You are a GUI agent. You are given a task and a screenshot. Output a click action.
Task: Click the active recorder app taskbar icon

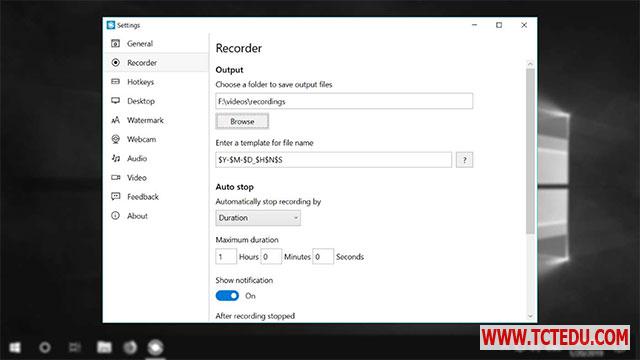coord(156,347)
